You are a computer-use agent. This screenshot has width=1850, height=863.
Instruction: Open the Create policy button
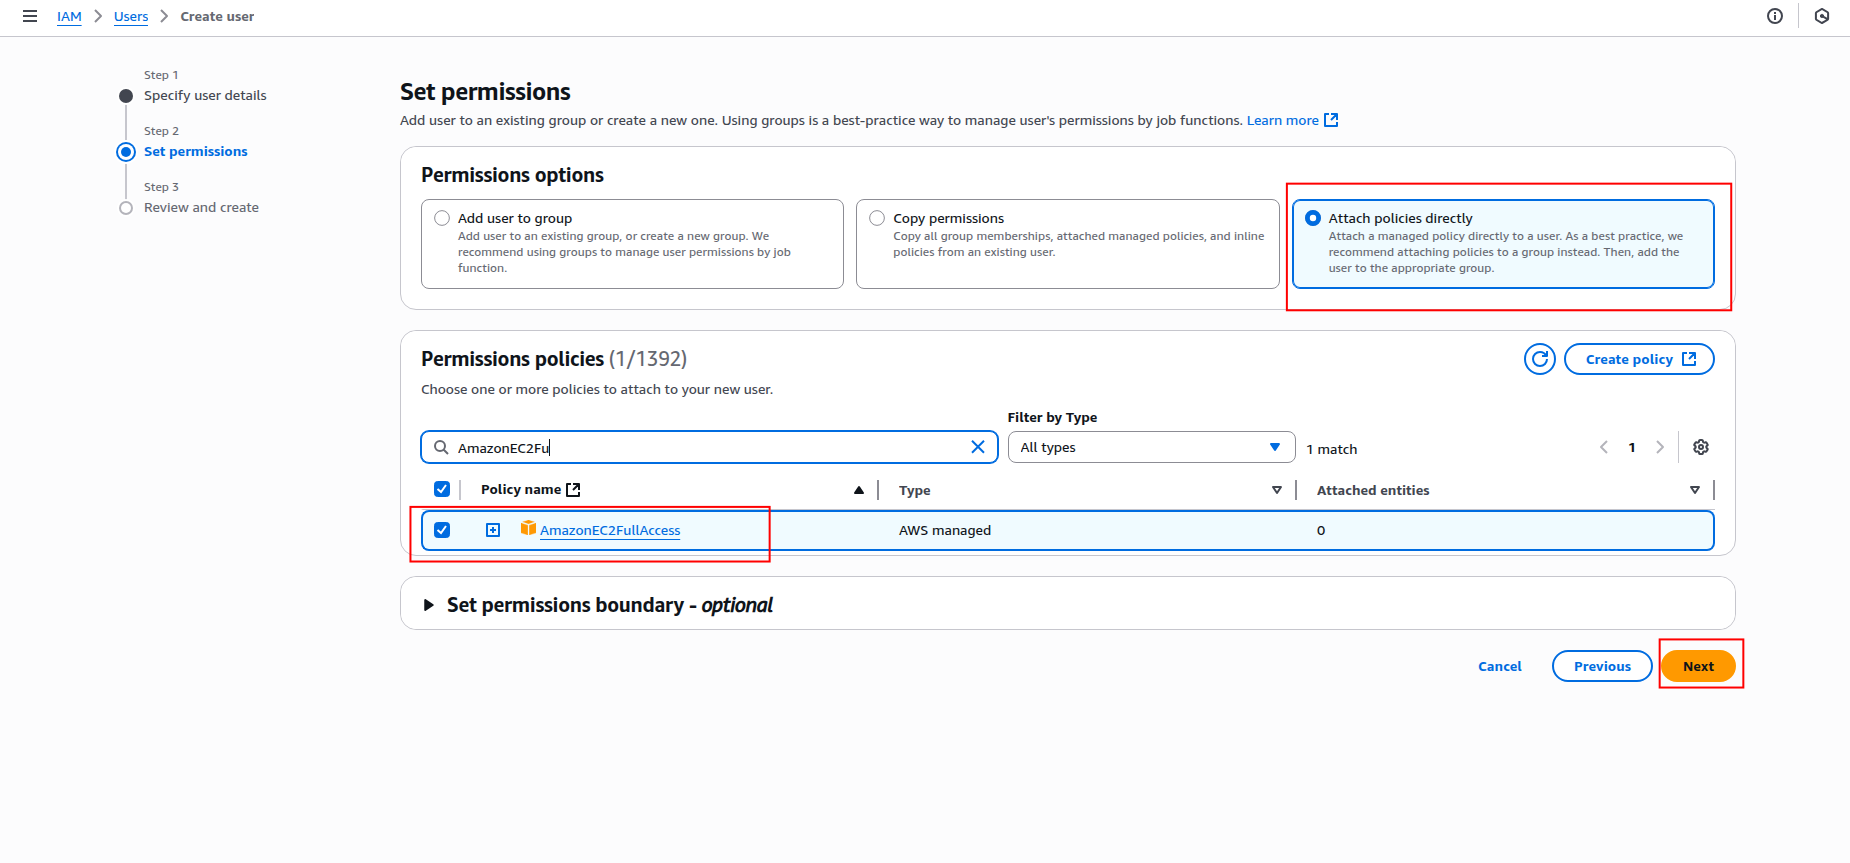(1638, 359)
